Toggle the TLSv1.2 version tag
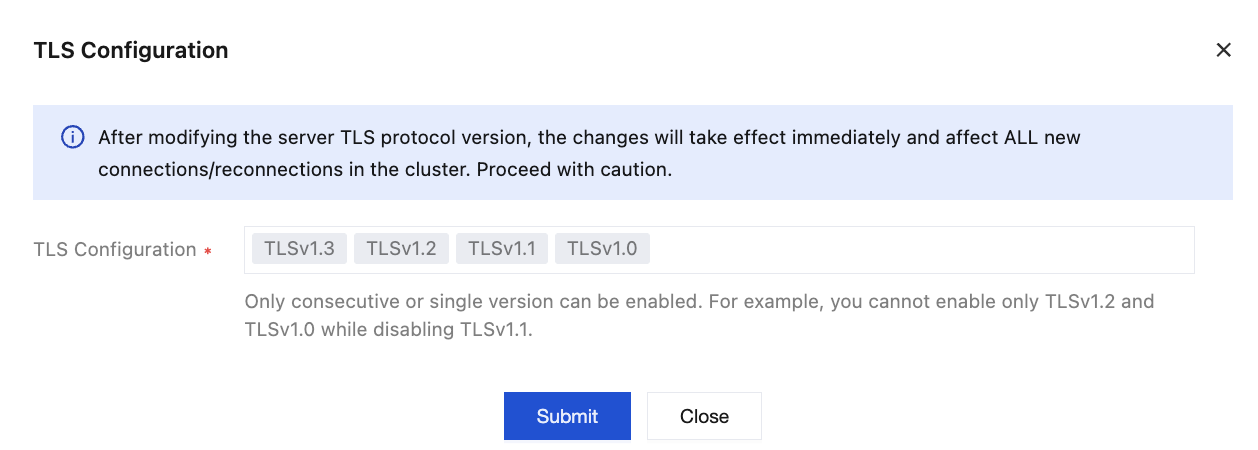This screenshot has height=450, width=1258. [x=401, y=249]
